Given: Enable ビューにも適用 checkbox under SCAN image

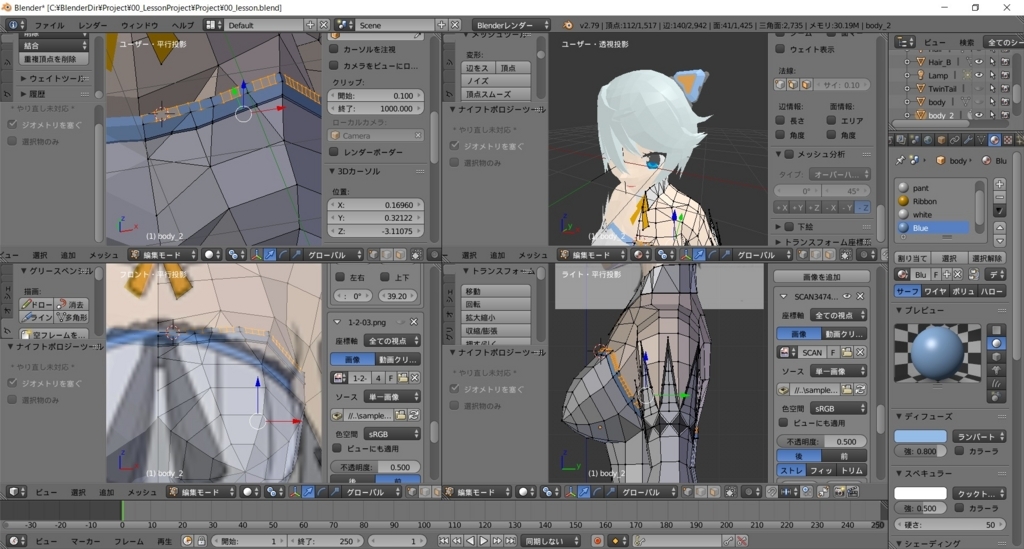Looking at the screenshot, I should tap(783, 422).
